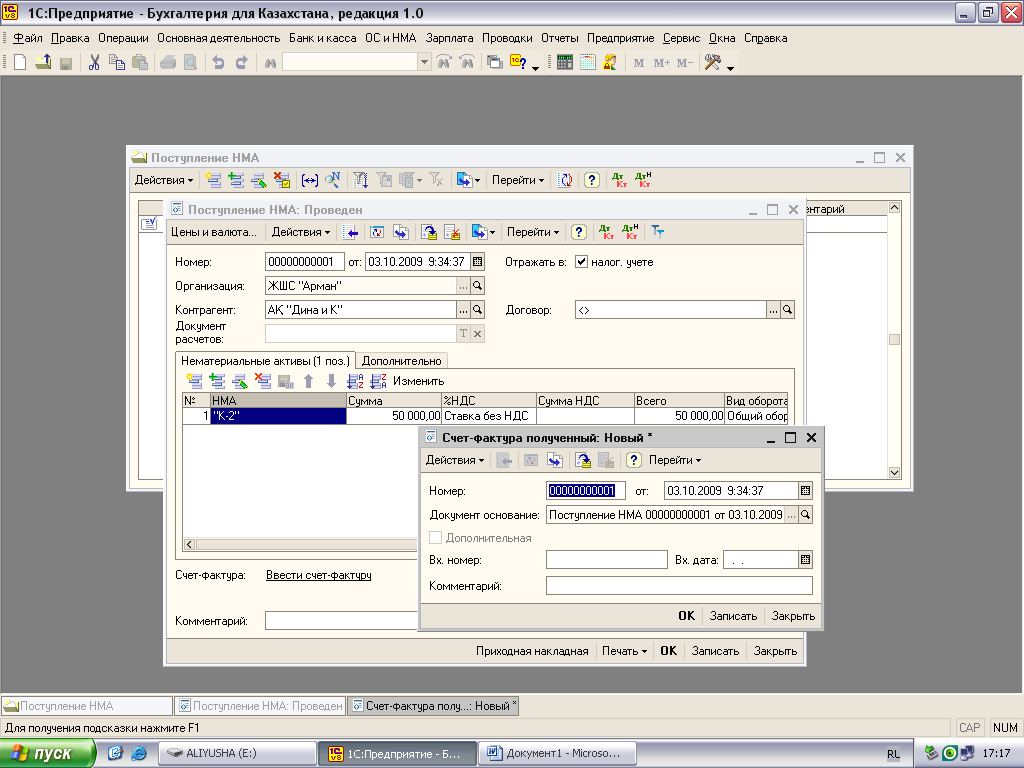Click the 1C help question icon in main toolbar
Viewport: 1024px width, 768px height.
point(519,63)
